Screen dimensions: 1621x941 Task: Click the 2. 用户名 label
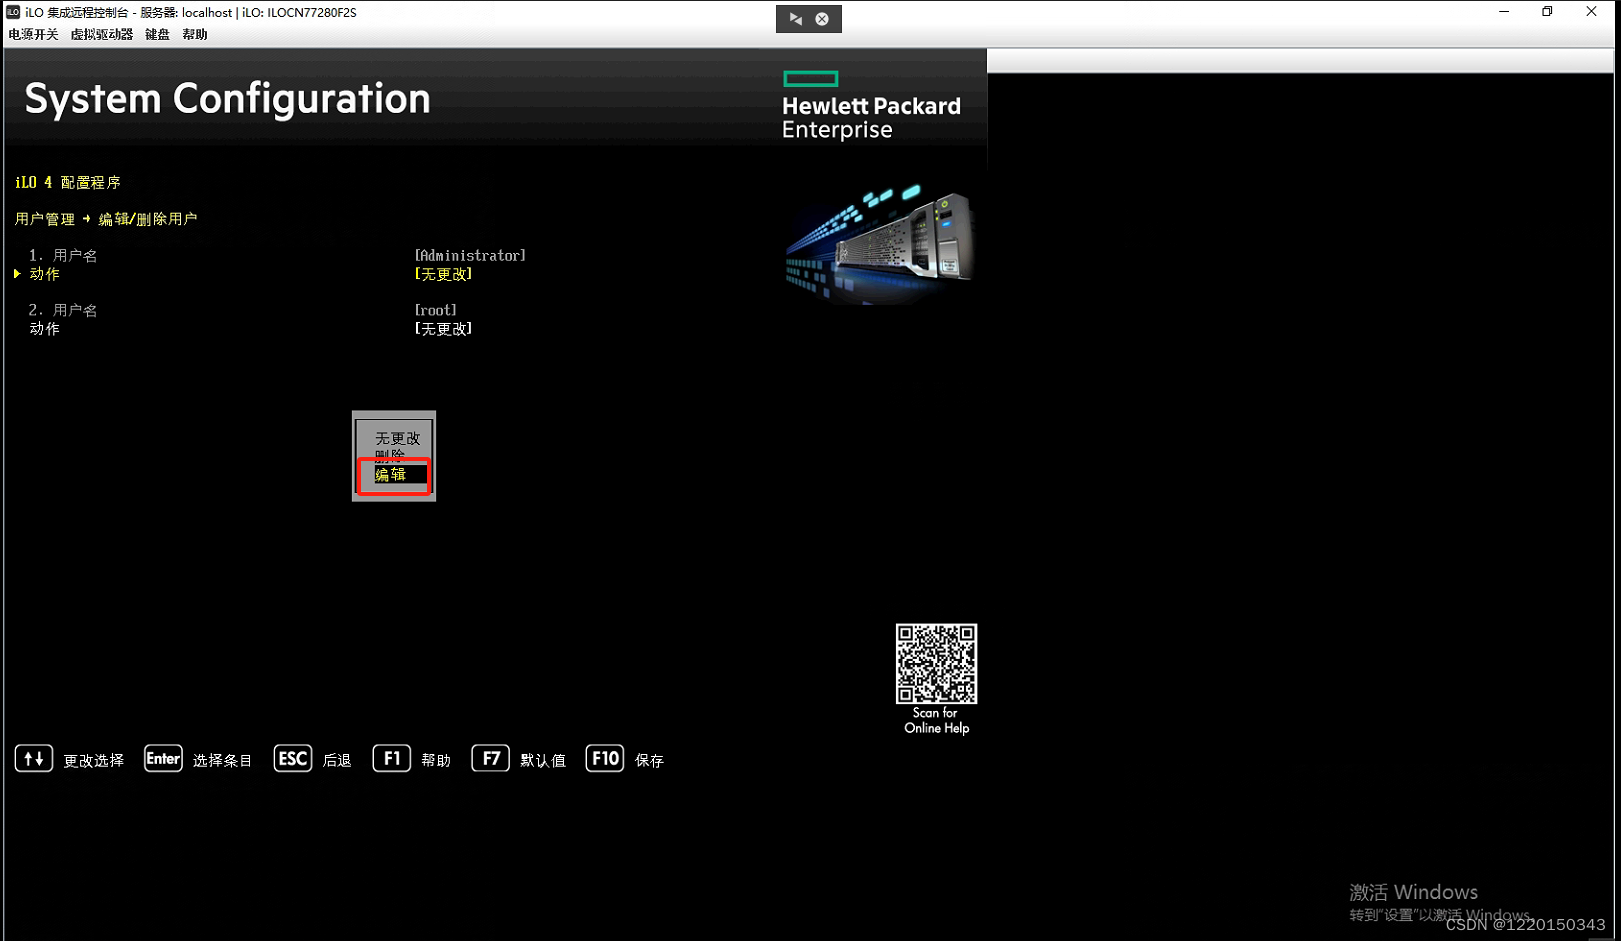pyautogui.click(x=63, y=310)
